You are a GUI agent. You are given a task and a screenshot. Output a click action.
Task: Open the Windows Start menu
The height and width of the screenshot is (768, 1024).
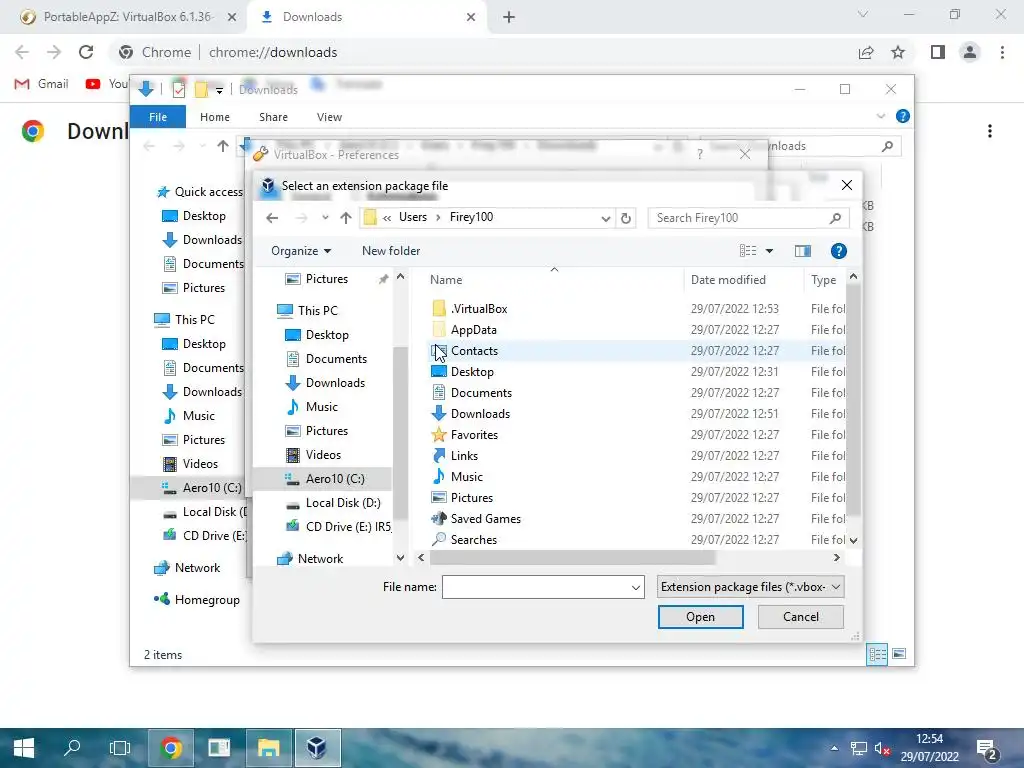[24, 748]
